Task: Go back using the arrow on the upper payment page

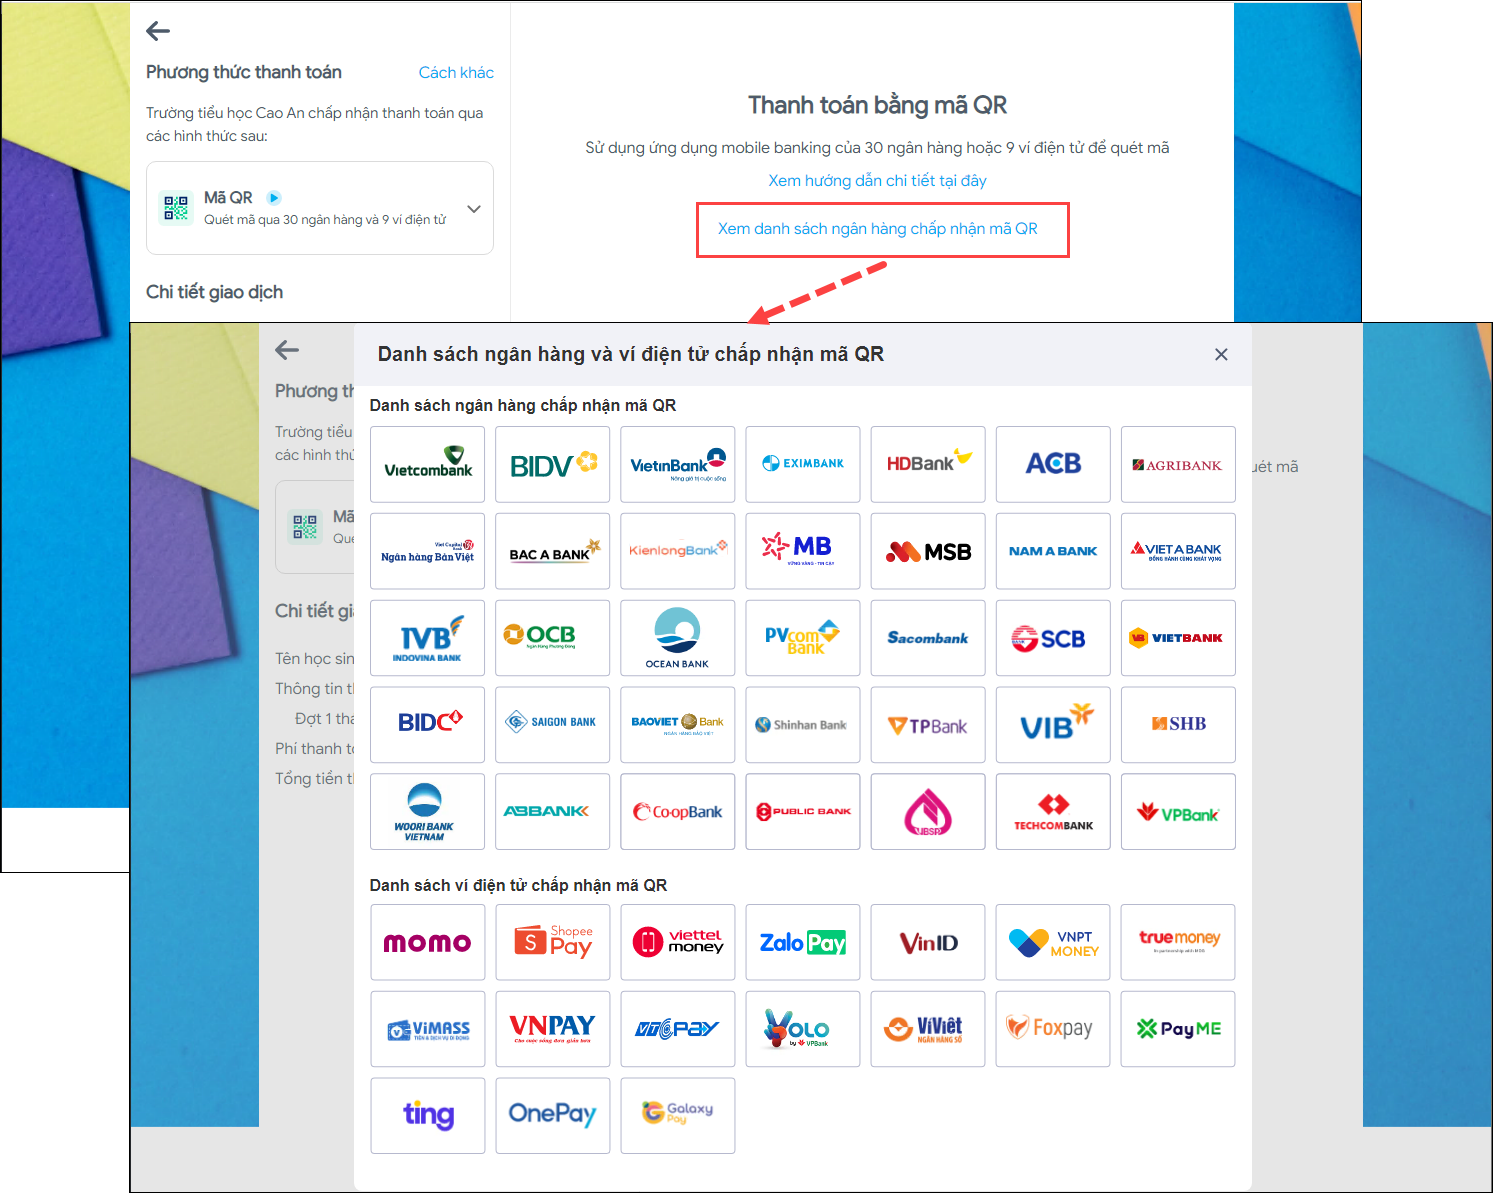Action: (158, 31)
